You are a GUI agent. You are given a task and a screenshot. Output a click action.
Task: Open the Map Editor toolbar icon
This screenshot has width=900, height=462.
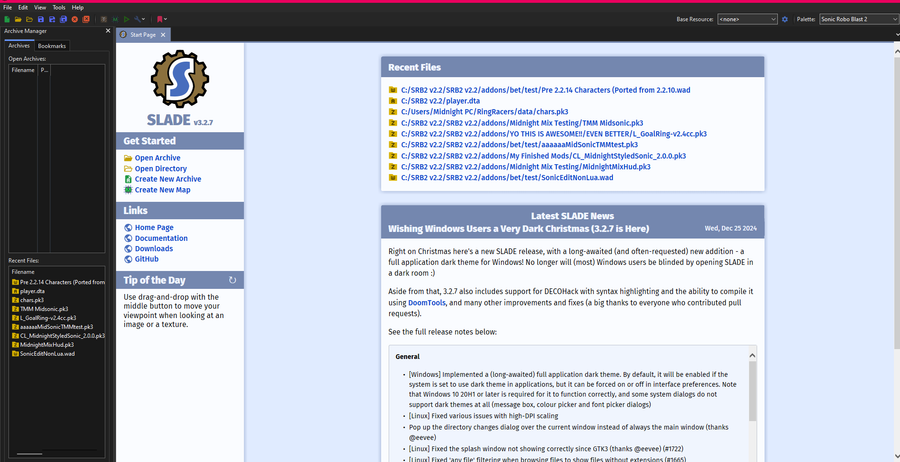[x=115, y=19]
